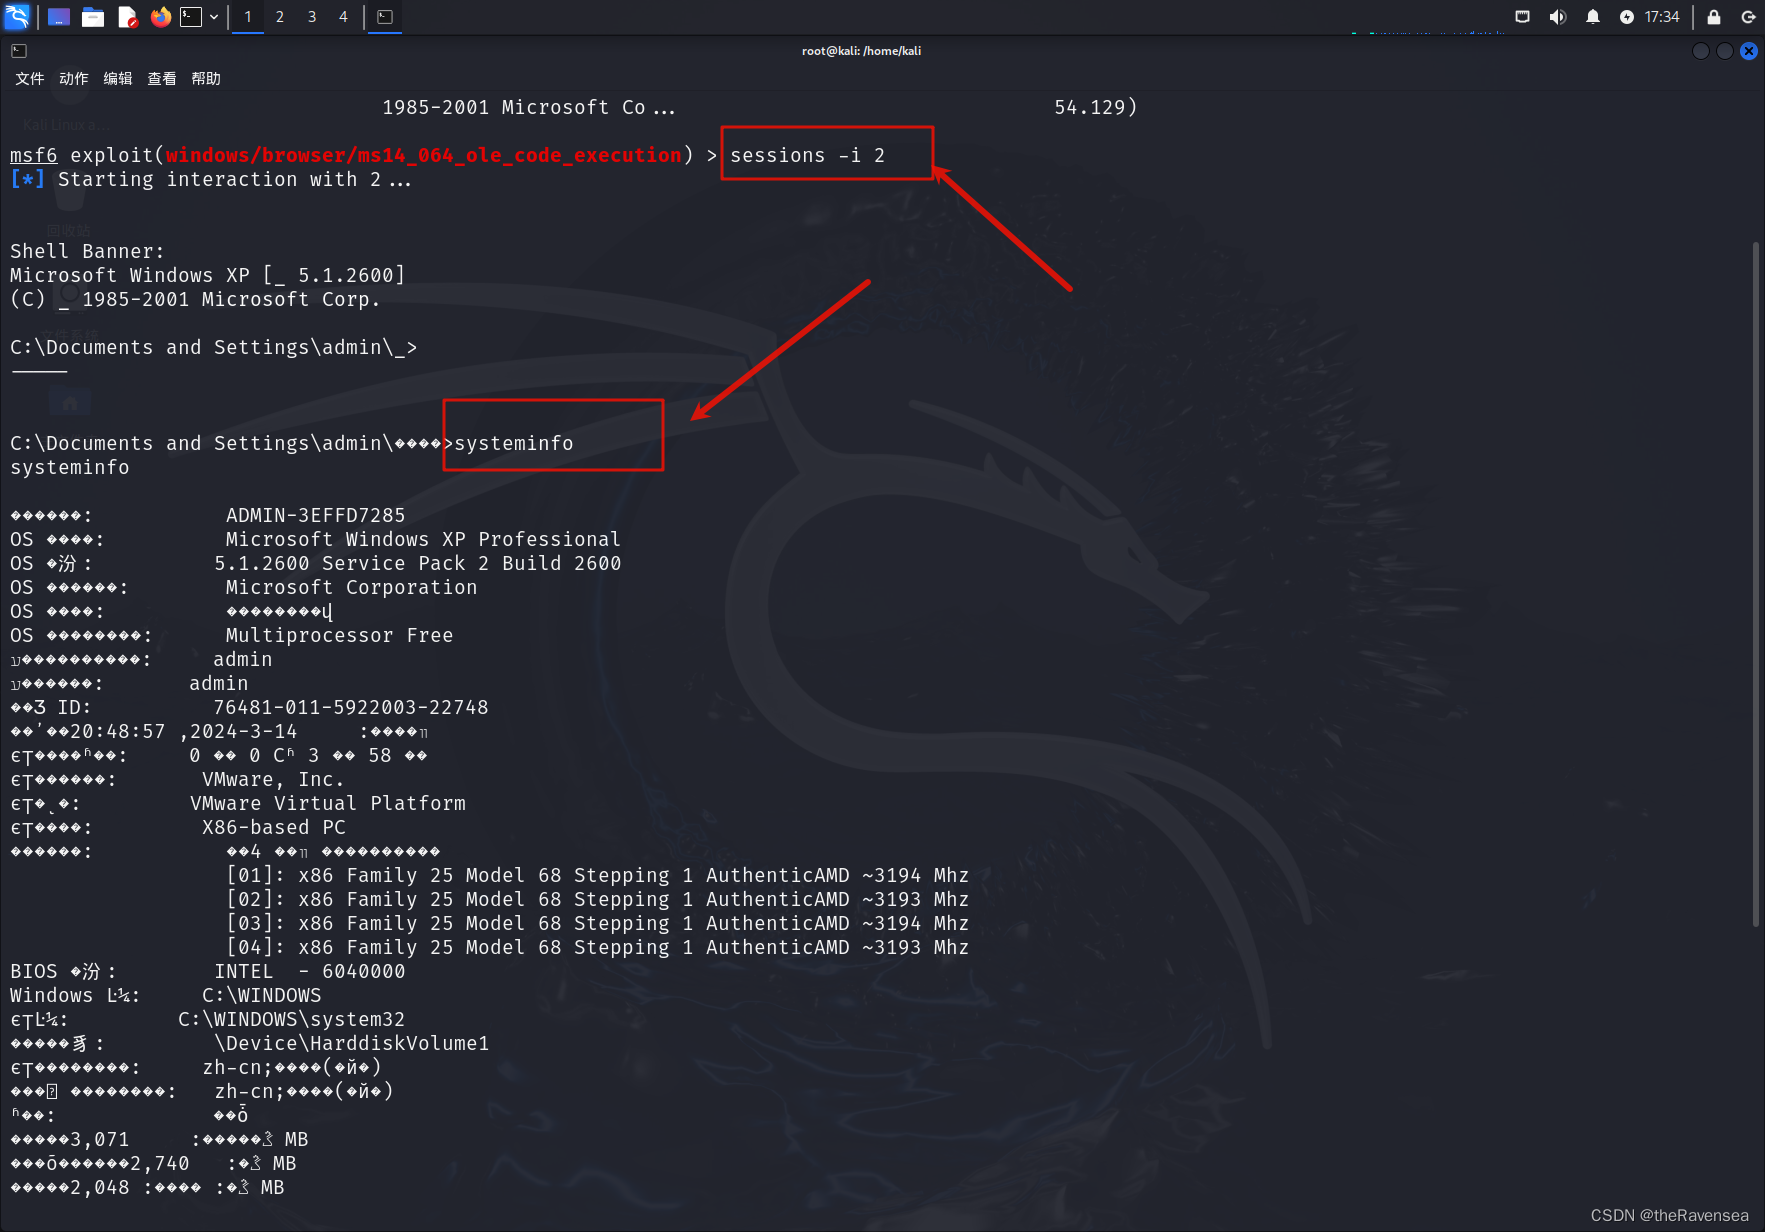Click processor entry '[04]' line

(598, 947)
